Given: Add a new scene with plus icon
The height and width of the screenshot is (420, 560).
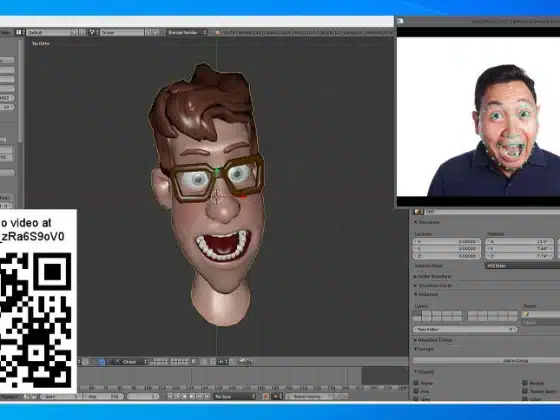Looking at the screenshot, I should pyautogui.click(x=149, y=32).
